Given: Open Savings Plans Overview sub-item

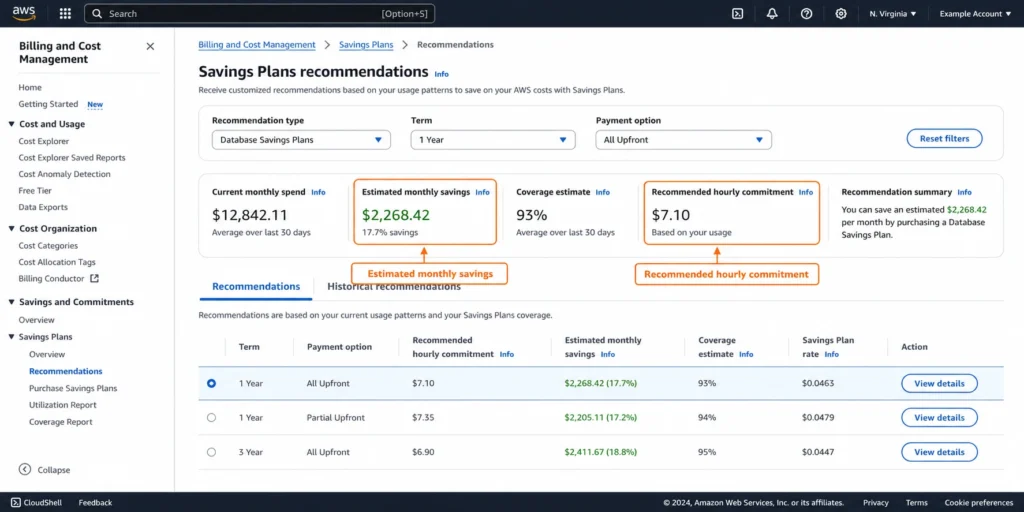Looking at the screenshot, I should point(47,354).
